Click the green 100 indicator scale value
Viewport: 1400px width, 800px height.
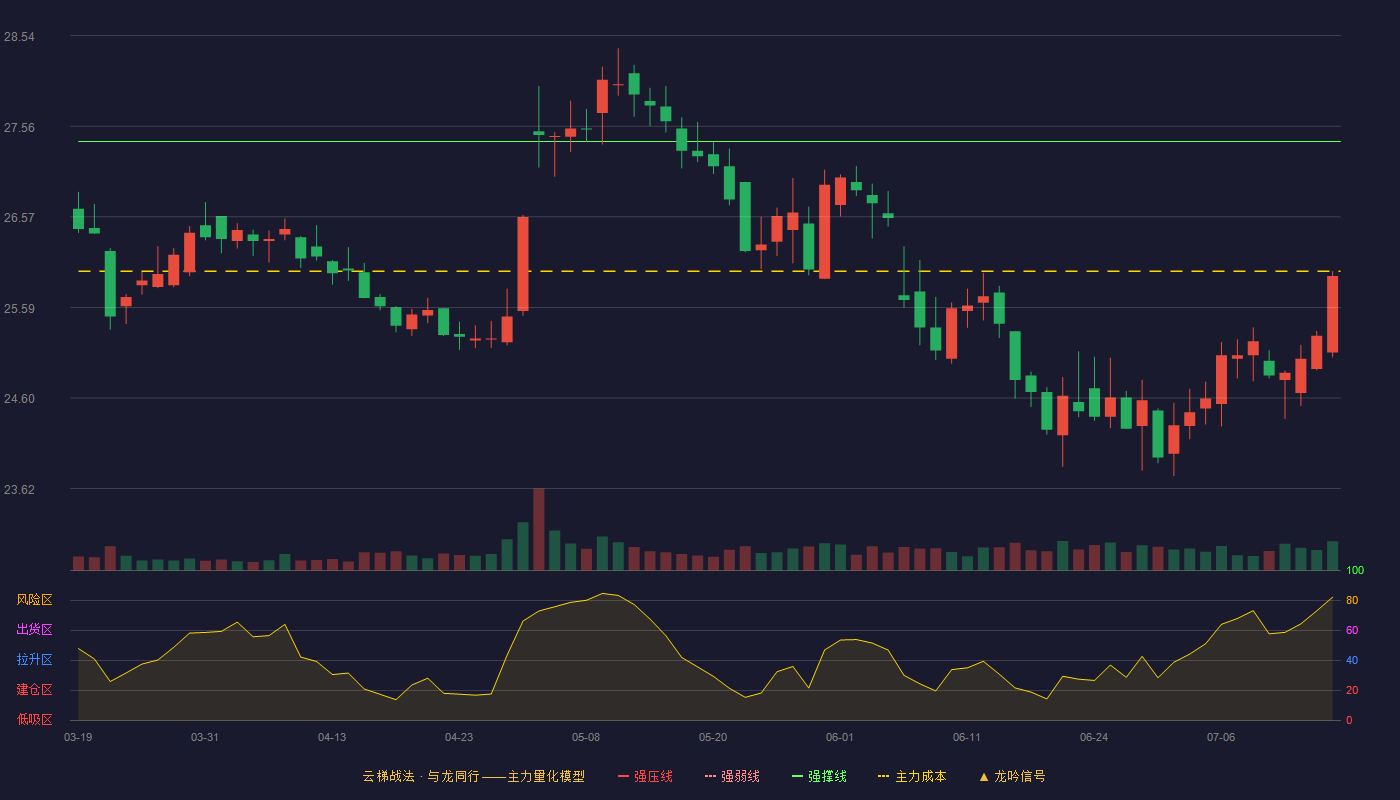pyautogui.click(x=1355, y=571)
